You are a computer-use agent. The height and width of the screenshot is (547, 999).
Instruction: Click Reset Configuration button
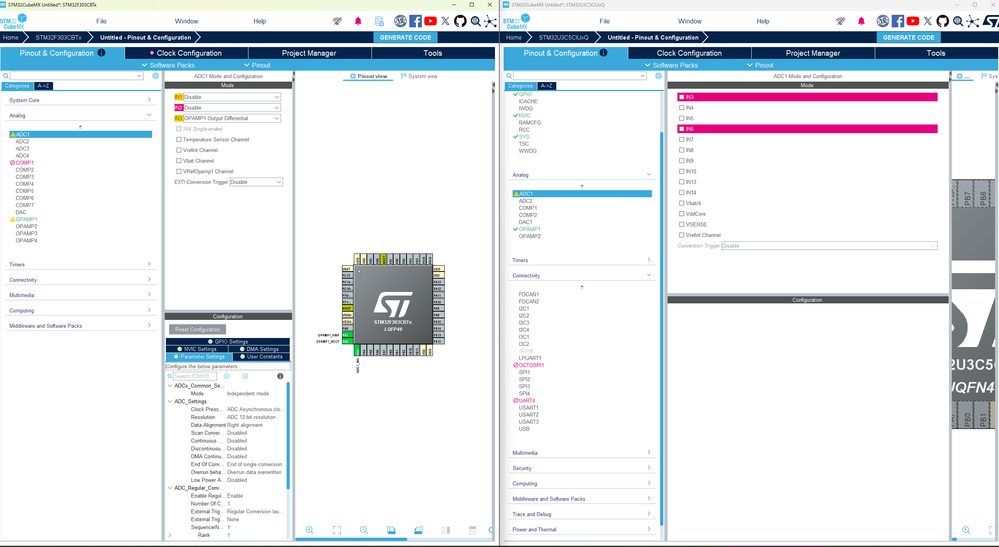click(x=198, y=329)
